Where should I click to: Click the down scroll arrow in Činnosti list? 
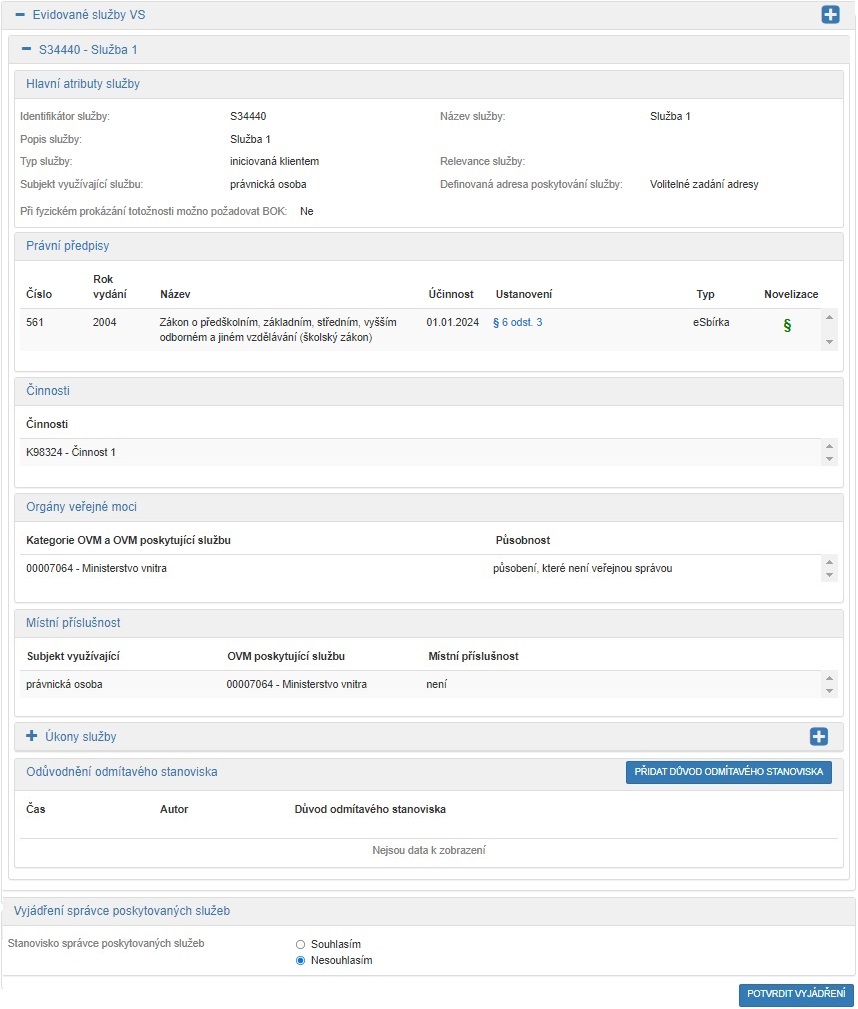(x=828, y=459)
